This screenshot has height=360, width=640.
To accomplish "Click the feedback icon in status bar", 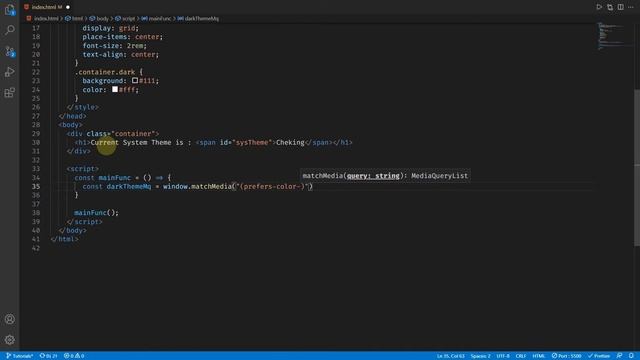I will [x=620, y=356].
